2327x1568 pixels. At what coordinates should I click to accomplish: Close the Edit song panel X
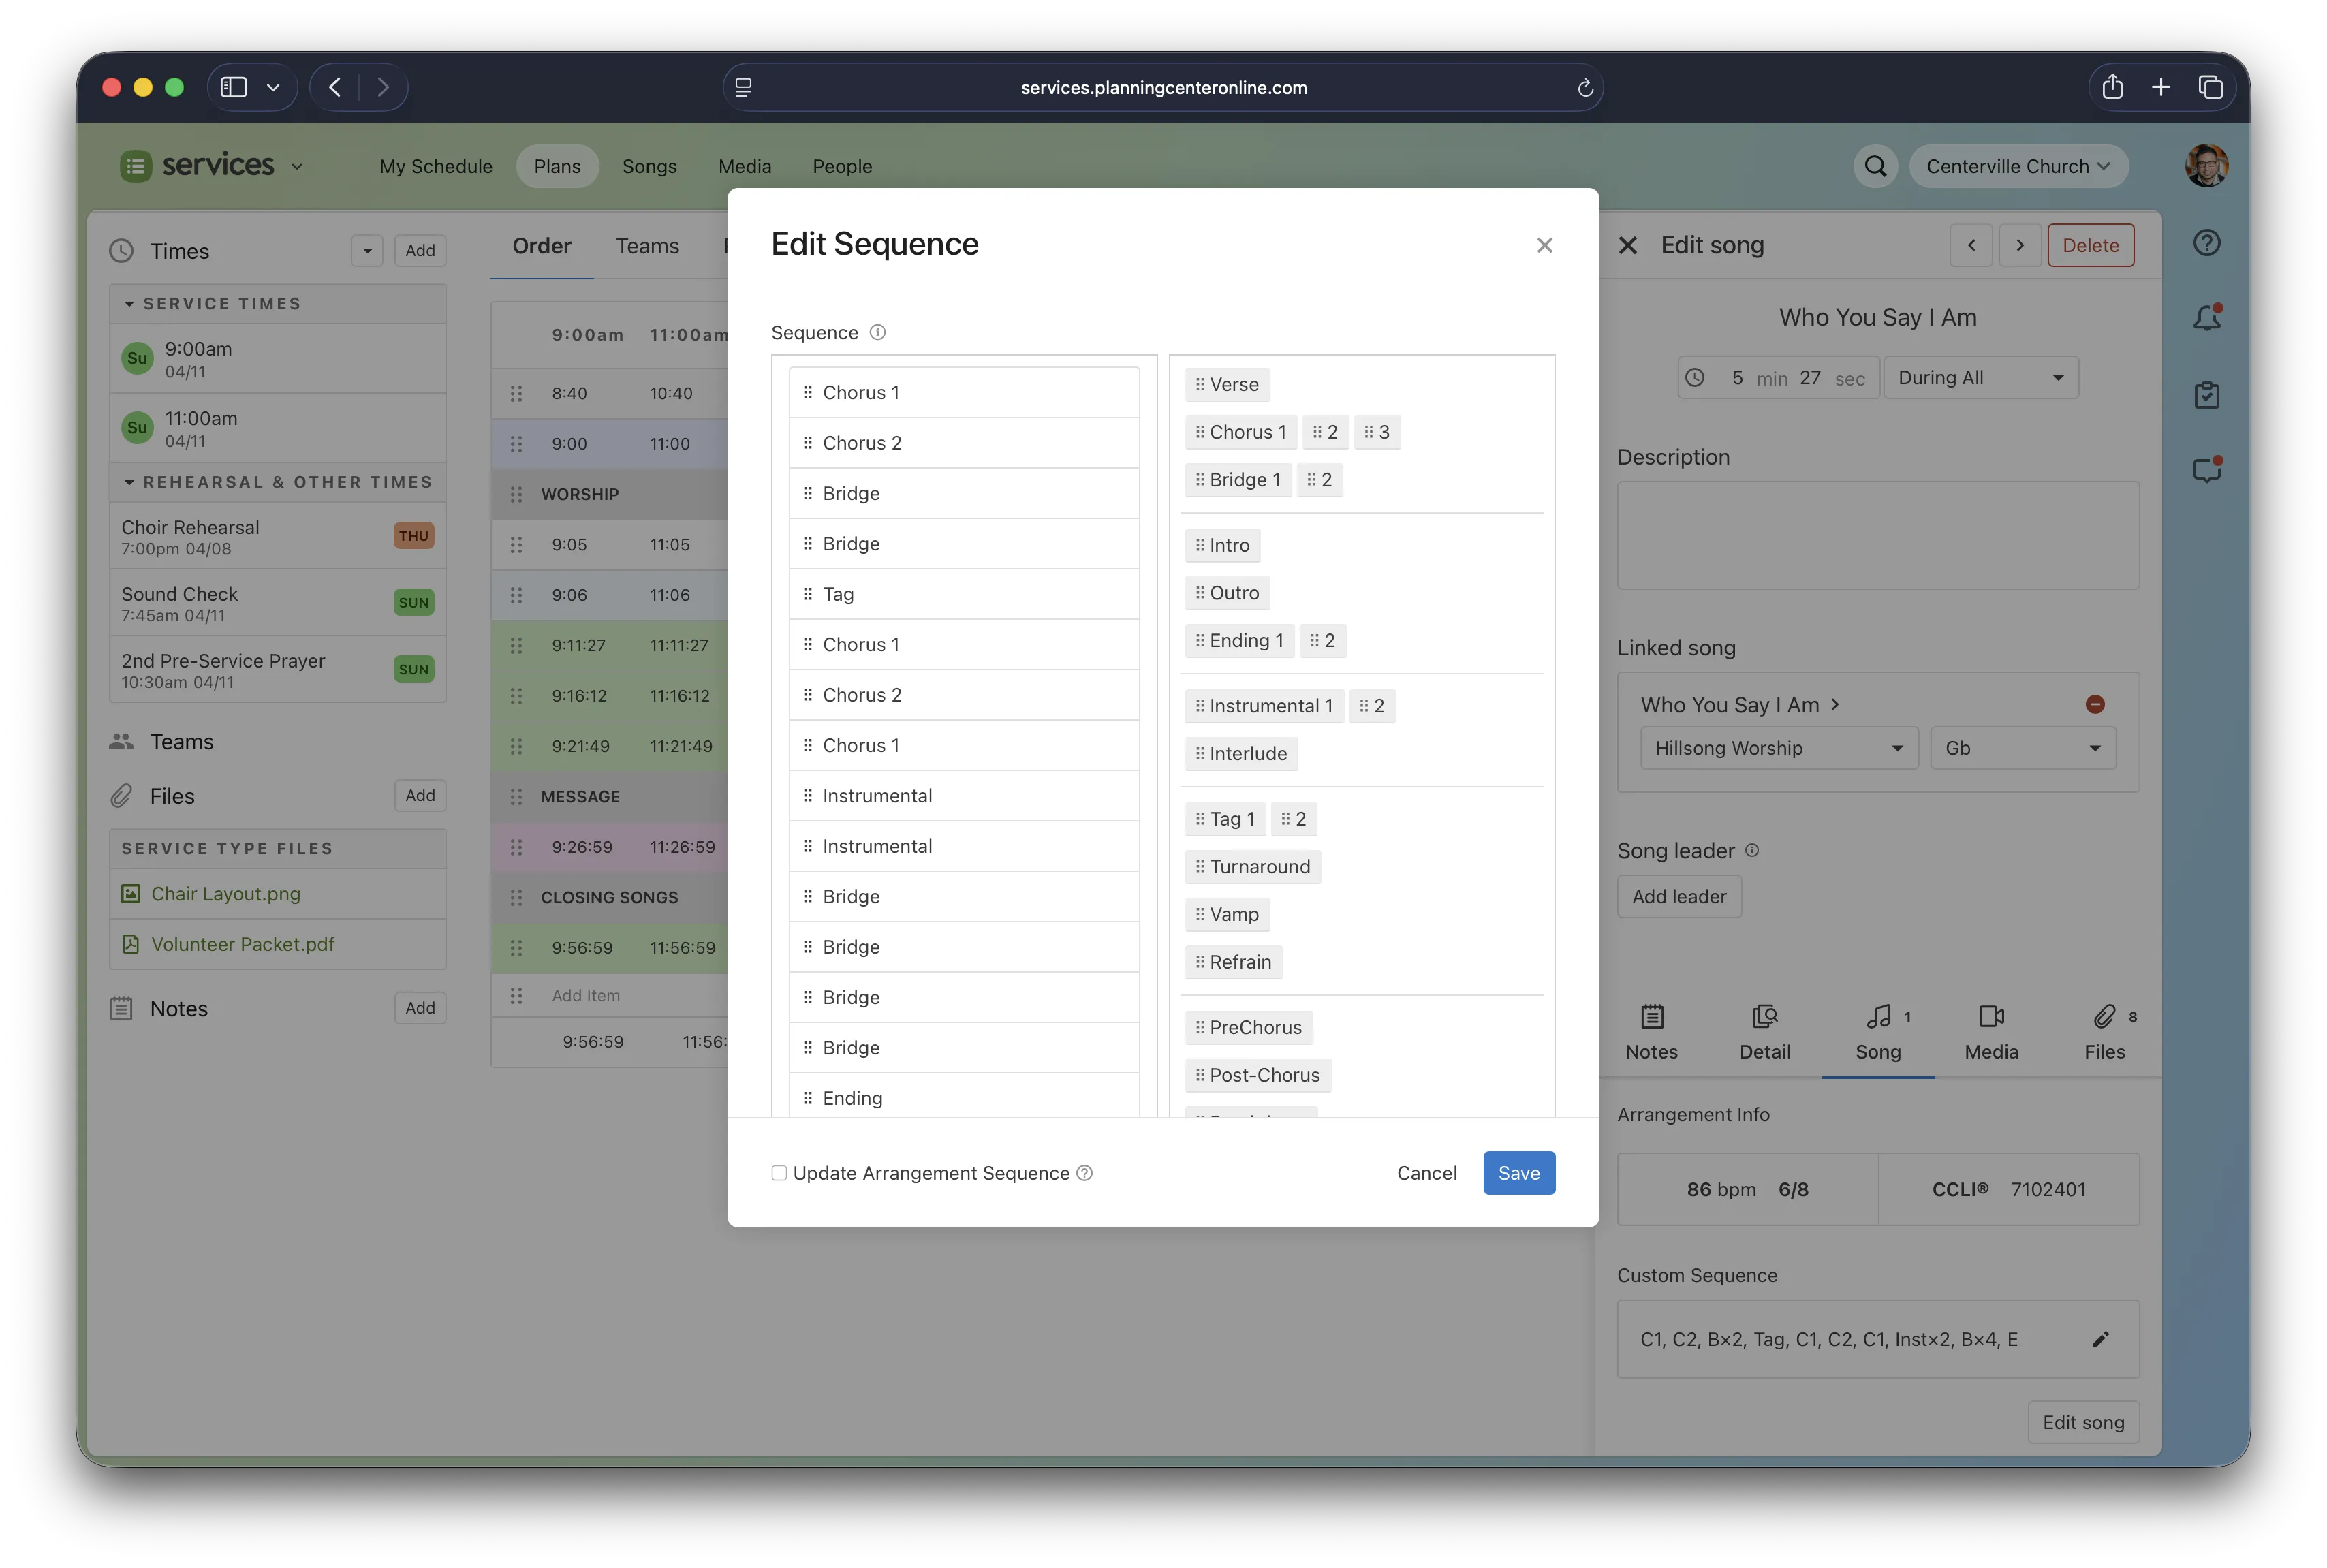pyautogui.click(x=1627, y=245)
